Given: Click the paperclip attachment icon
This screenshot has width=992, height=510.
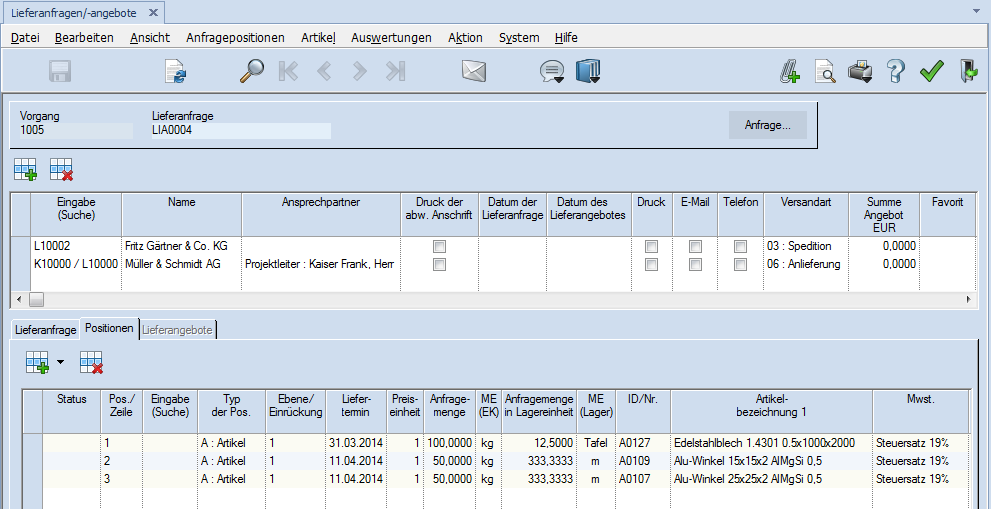Looking at the screenshot, I should click(790, 71).
